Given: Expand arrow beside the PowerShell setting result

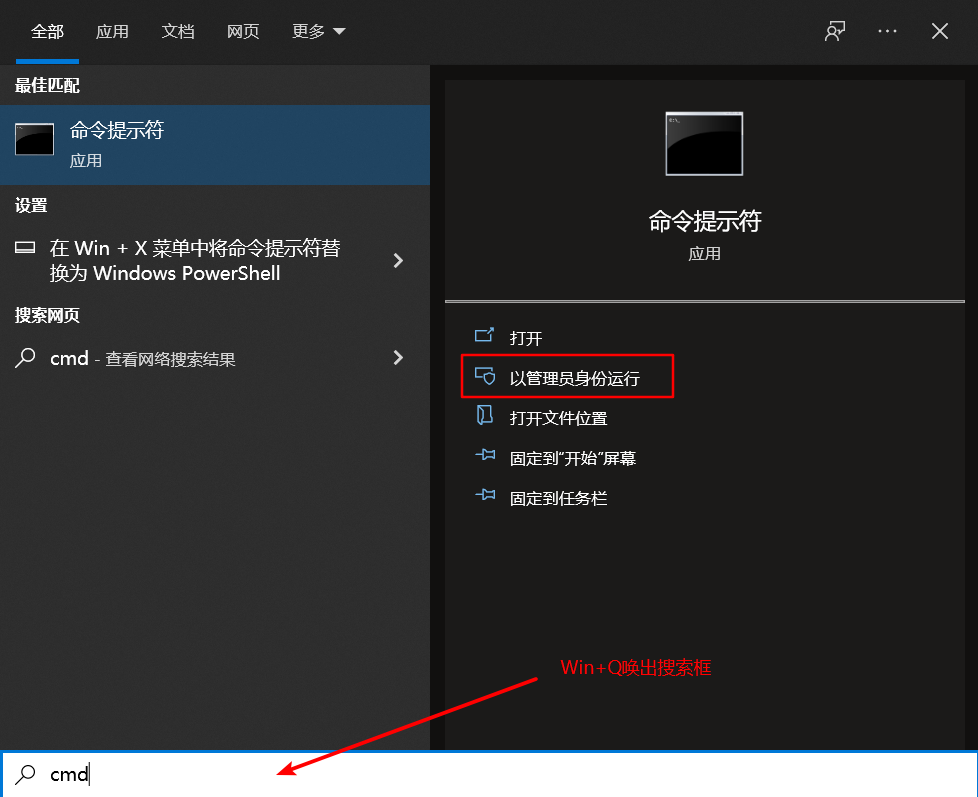Looking at the screenshot, I should [x=398, y=261].
